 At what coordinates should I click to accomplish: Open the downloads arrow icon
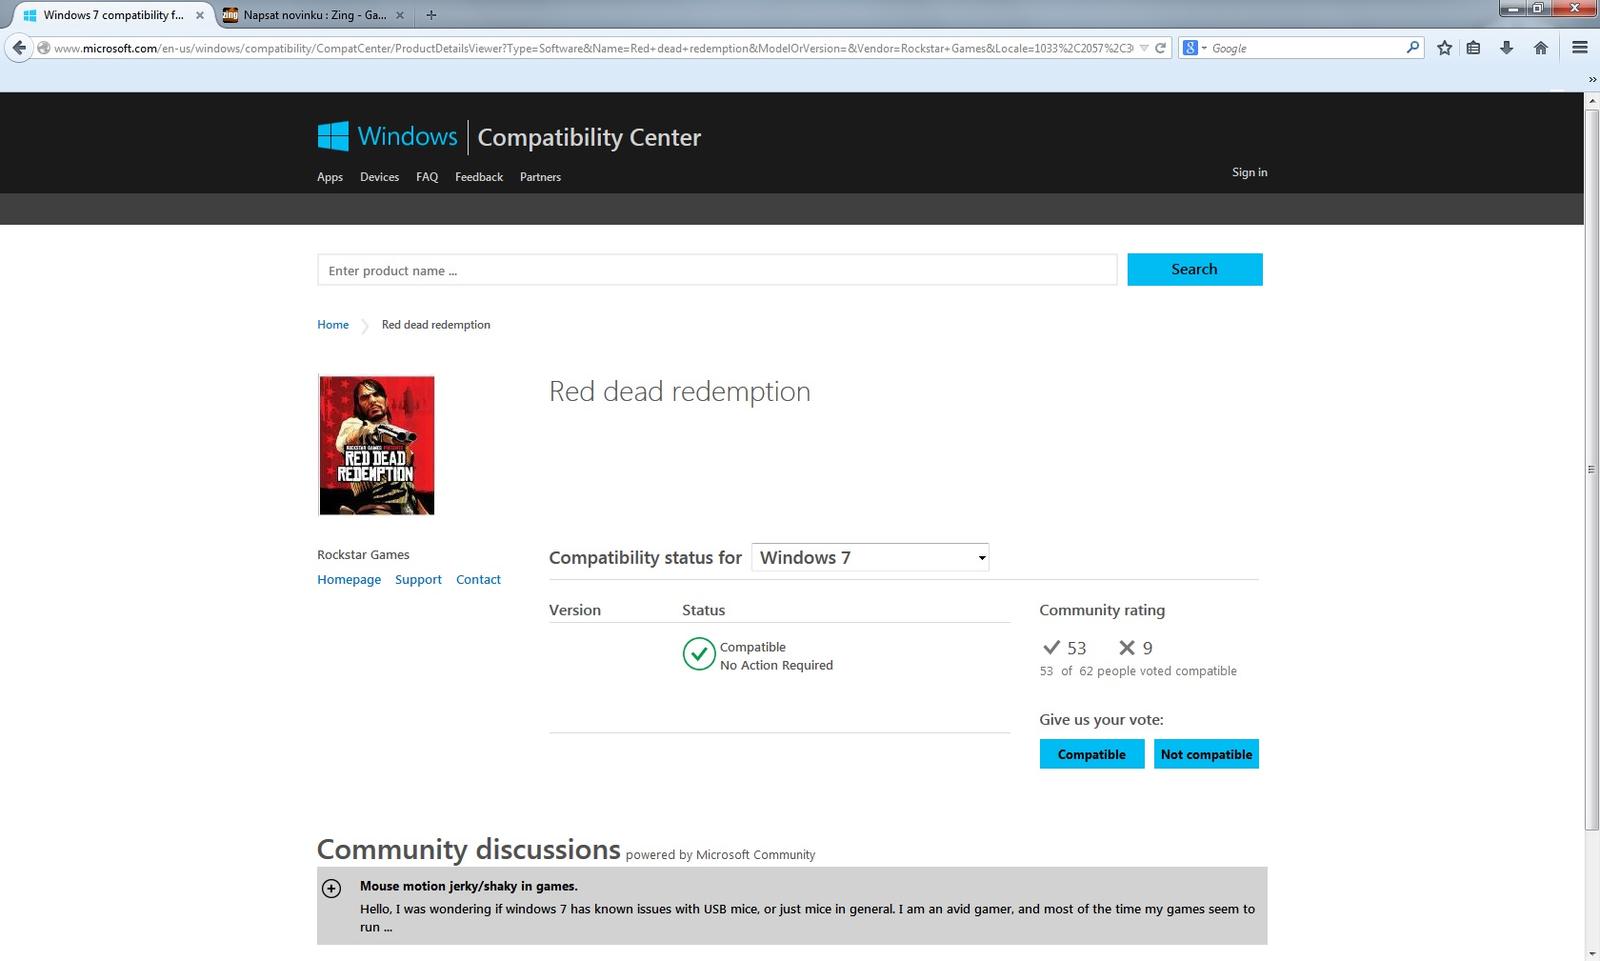[x=1506, y=48]
